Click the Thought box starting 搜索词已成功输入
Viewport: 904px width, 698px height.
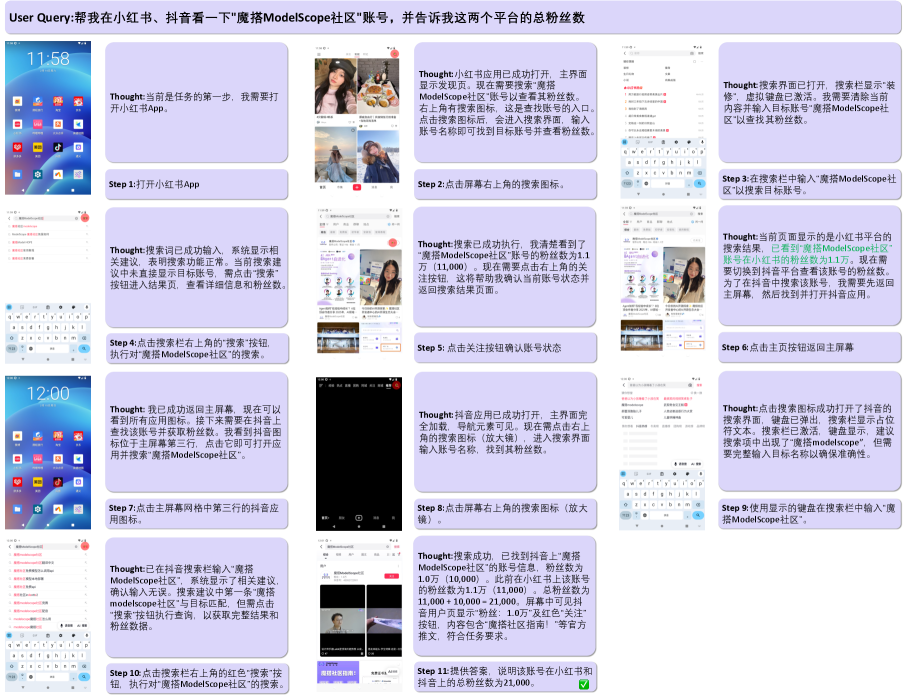196,267
